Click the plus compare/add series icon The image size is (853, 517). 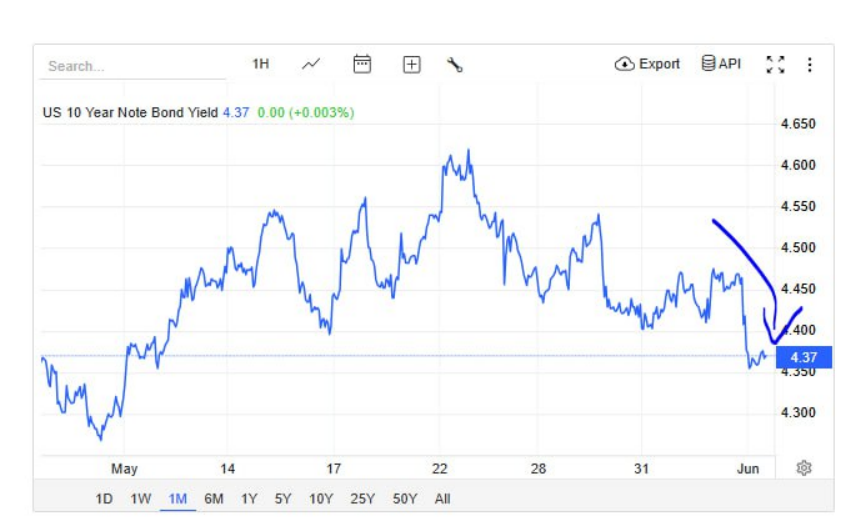click(x=412, y=65)
